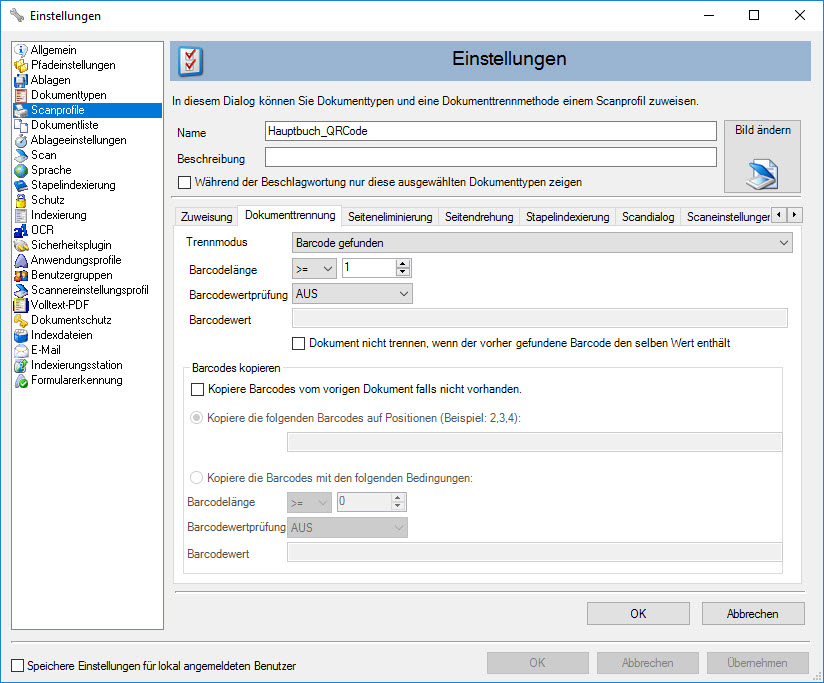Select the Ablagen icon in sidebar
Viewport: 824px width, 683px height.
pos(22,80)
